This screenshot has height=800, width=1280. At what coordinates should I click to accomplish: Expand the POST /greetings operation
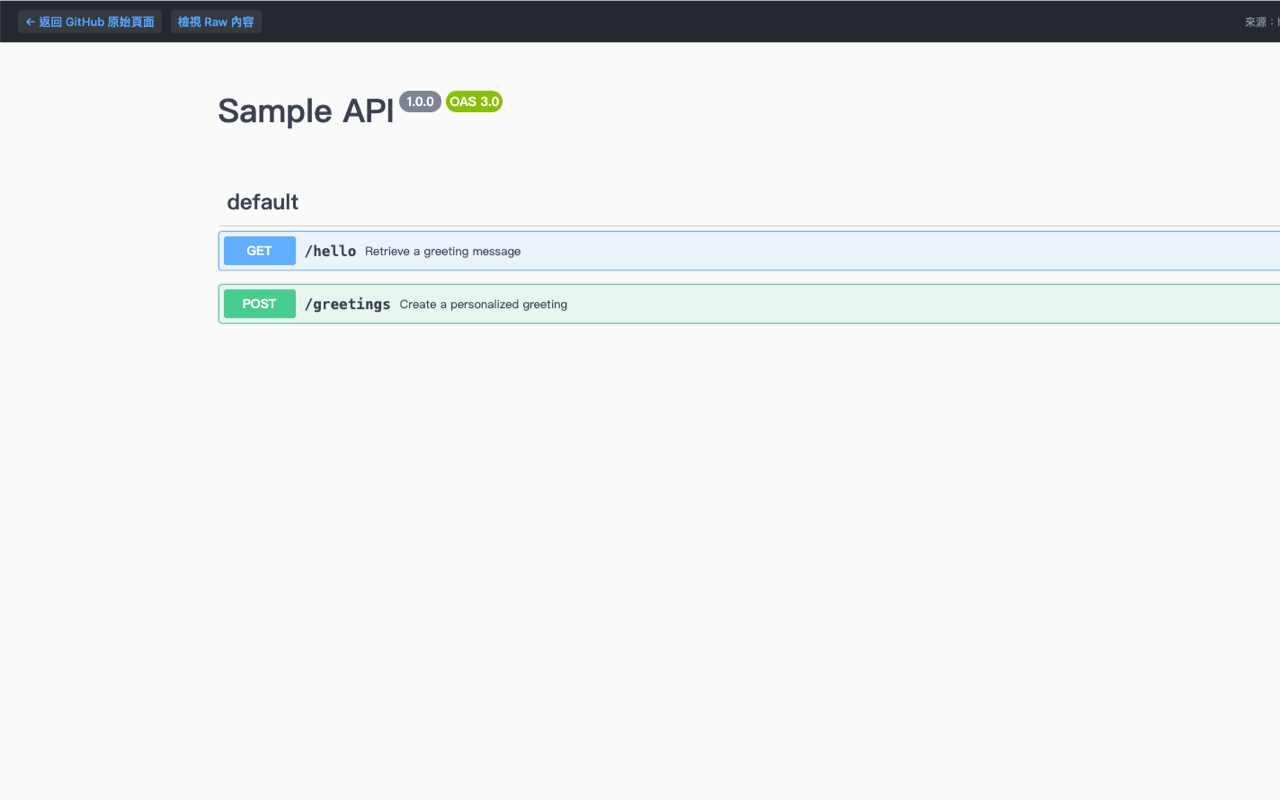click(x=749, y=304)
